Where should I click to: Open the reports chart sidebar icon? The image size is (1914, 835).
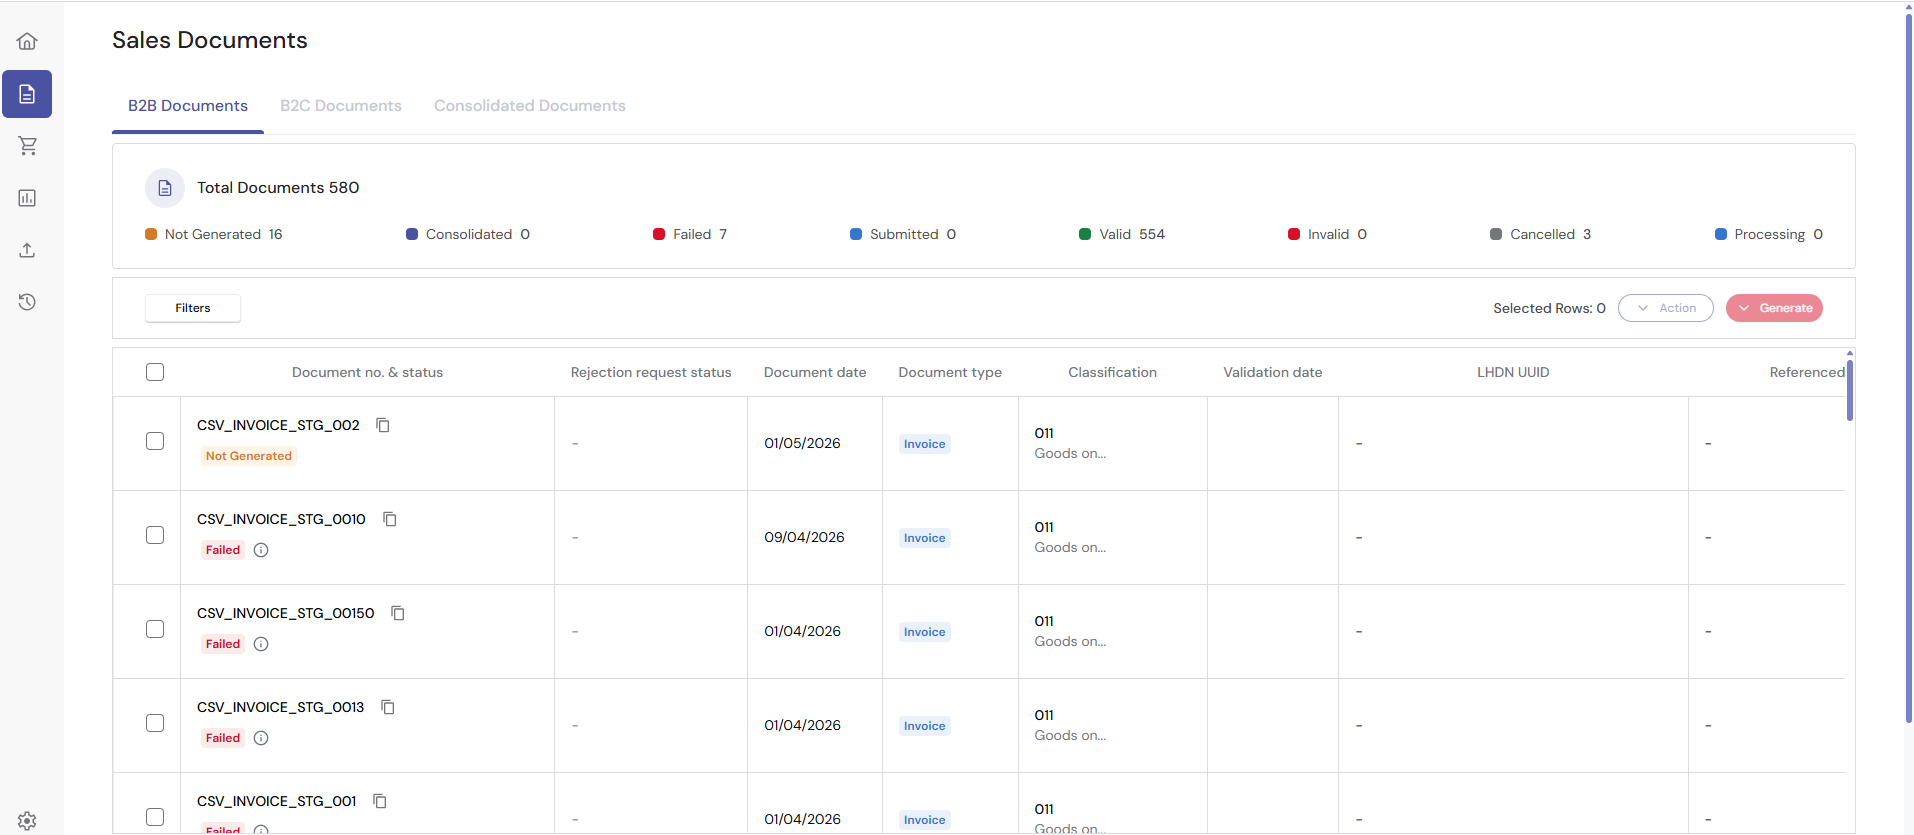point(27,198)
